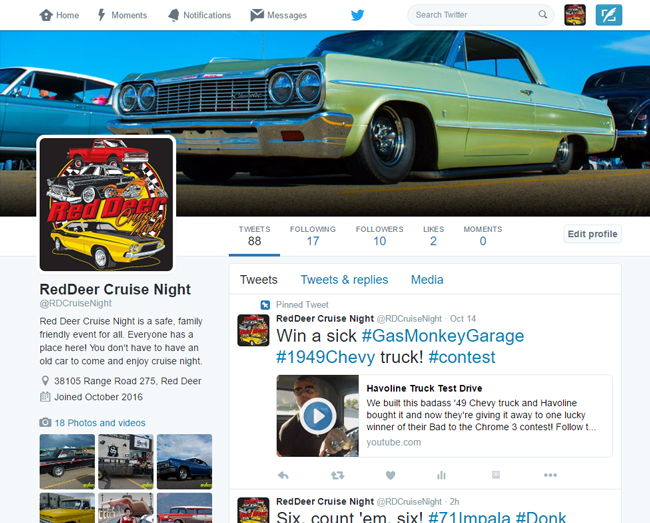Switch to the Tweets & replies tab
The height and width of the screenshot is (523, 650).
pos(344,280)
